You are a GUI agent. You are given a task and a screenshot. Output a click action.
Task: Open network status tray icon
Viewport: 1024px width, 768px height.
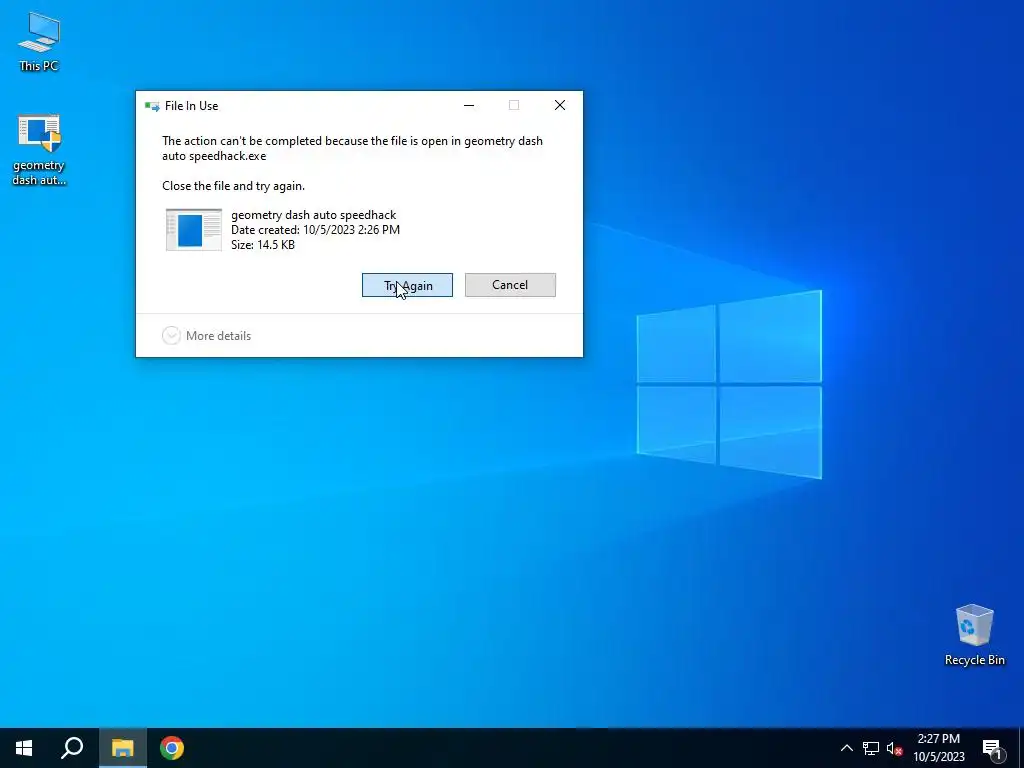point(871,748)
